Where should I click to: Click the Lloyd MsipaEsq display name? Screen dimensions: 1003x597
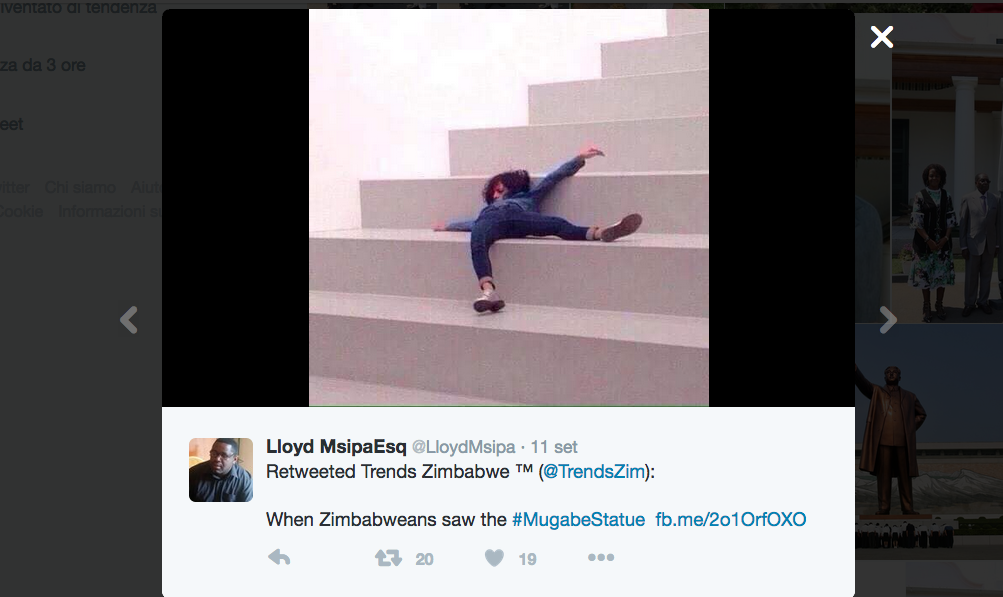[336, 446]
